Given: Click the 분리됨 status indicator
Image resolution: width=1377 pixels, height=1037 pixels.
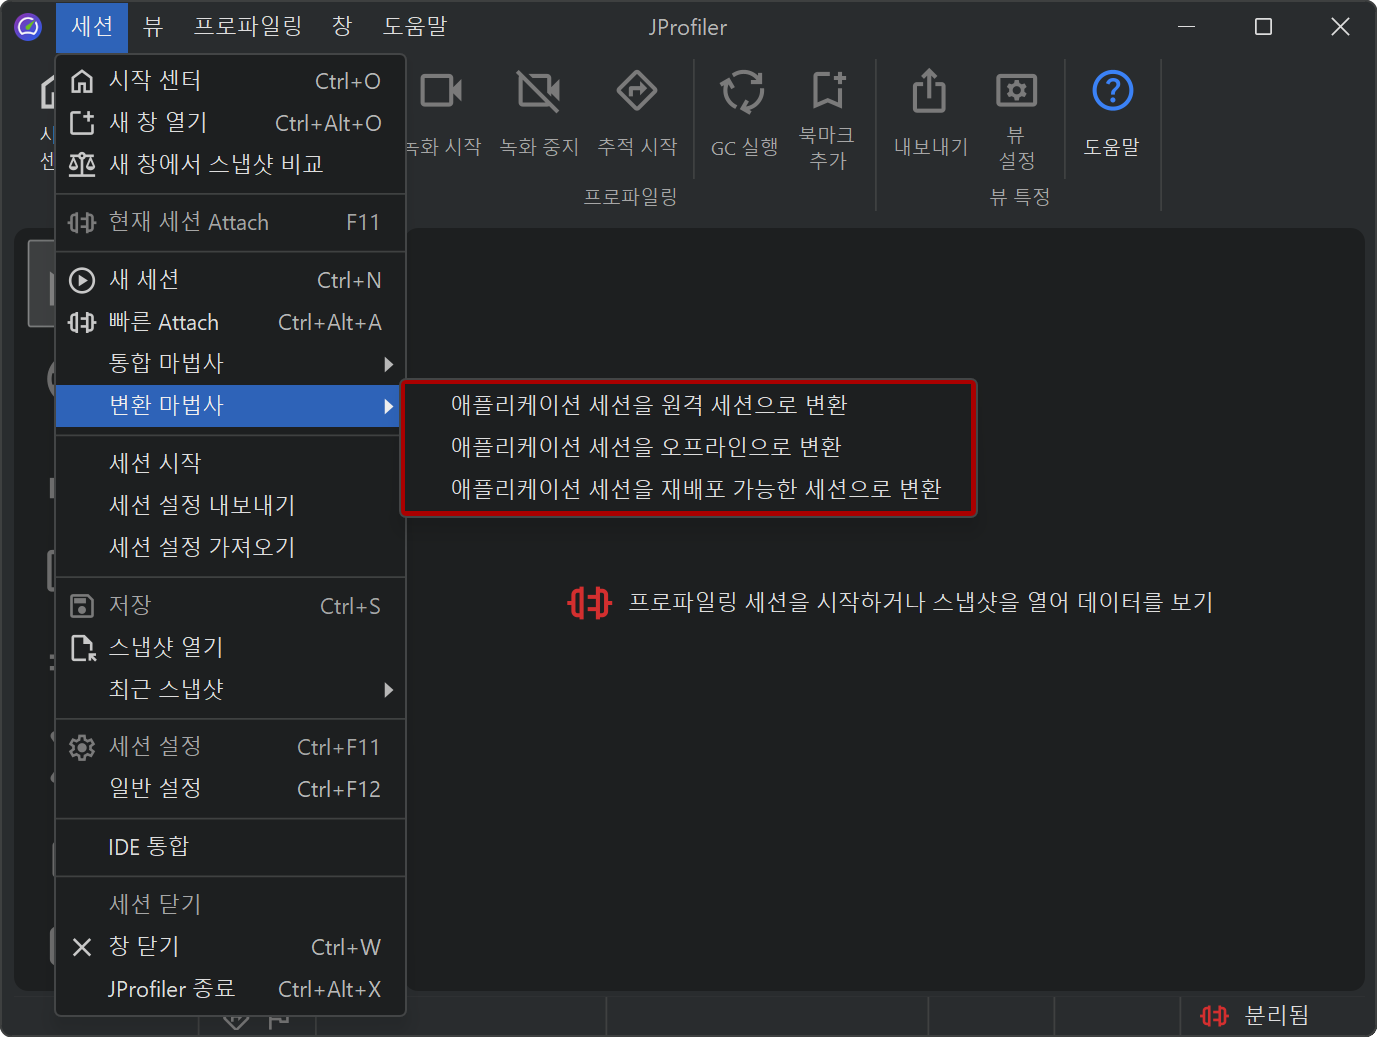Looking at the screenshot, I should (1256, 1016).
